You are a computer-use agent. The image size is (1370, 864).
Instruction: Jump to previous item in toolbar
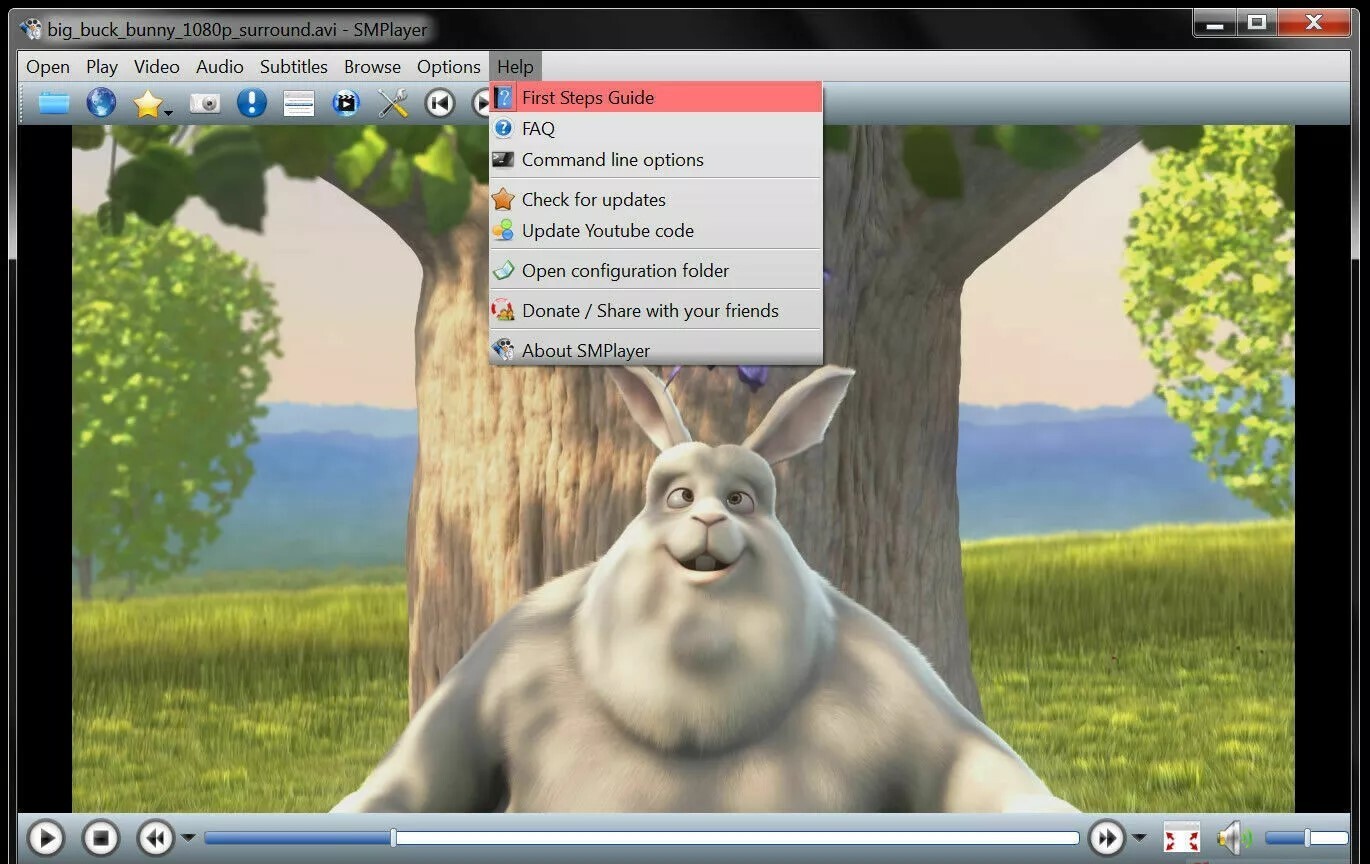pyautogui.click(x=440, y=103)
